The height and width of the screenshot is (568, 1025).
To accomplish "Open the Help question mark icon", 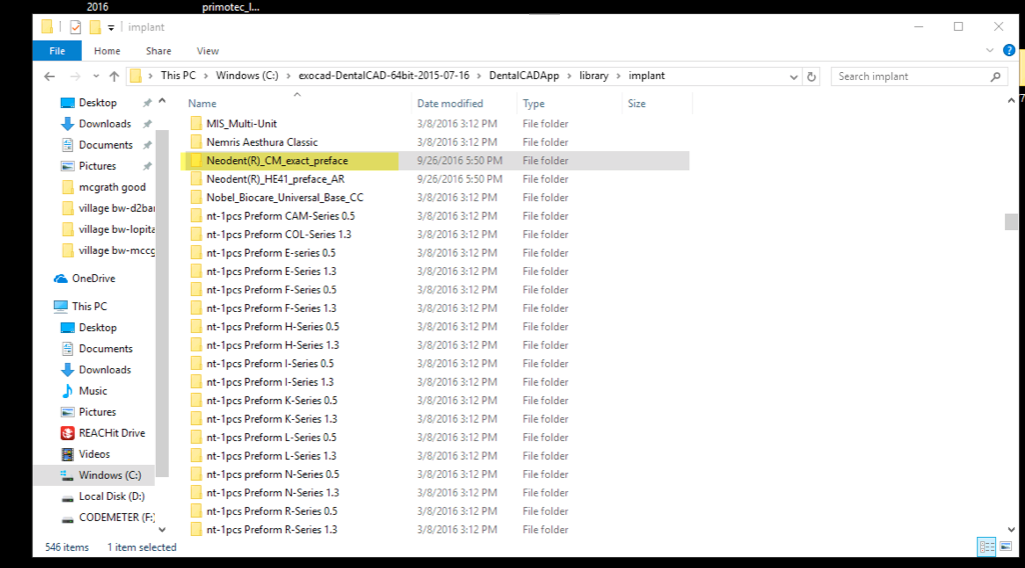I will 1009,50.
